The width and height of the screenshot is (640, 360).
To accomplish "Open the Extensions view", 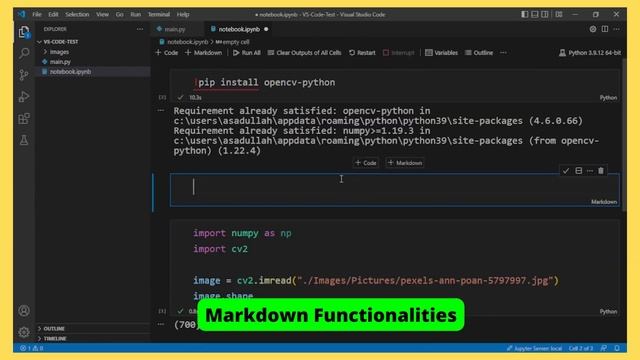I will pos(24,119).
